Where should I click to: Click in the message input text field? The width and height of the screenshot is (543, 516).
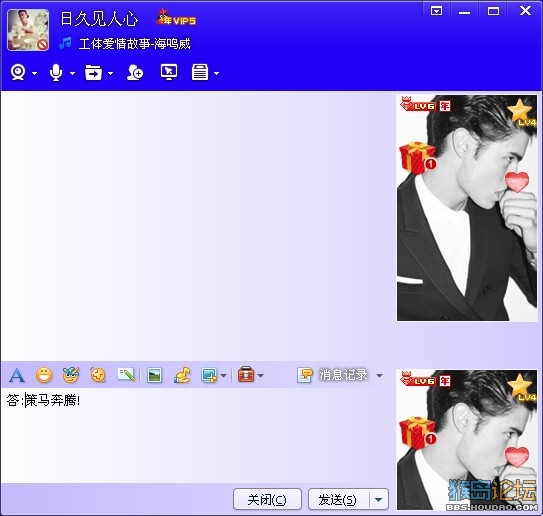197,435
